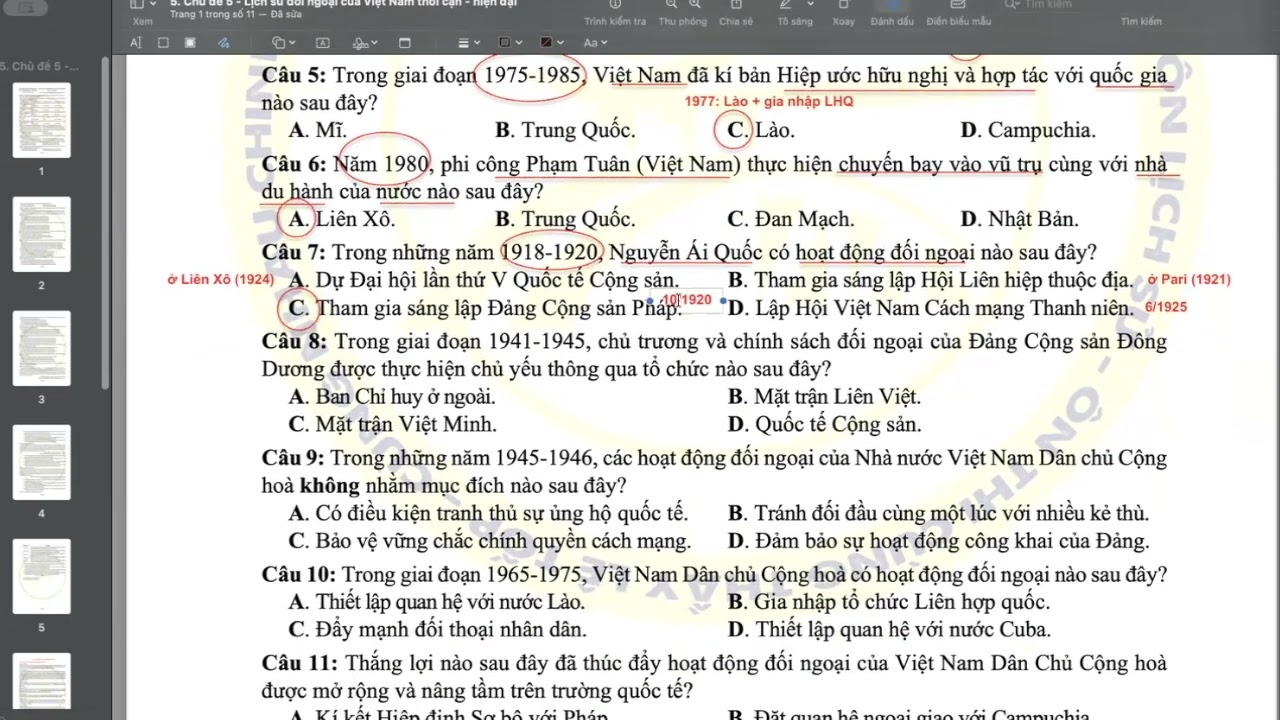Select page 2 thumbnail
This screenshot has width=1280, height=720.
click(x=41, y=234)
